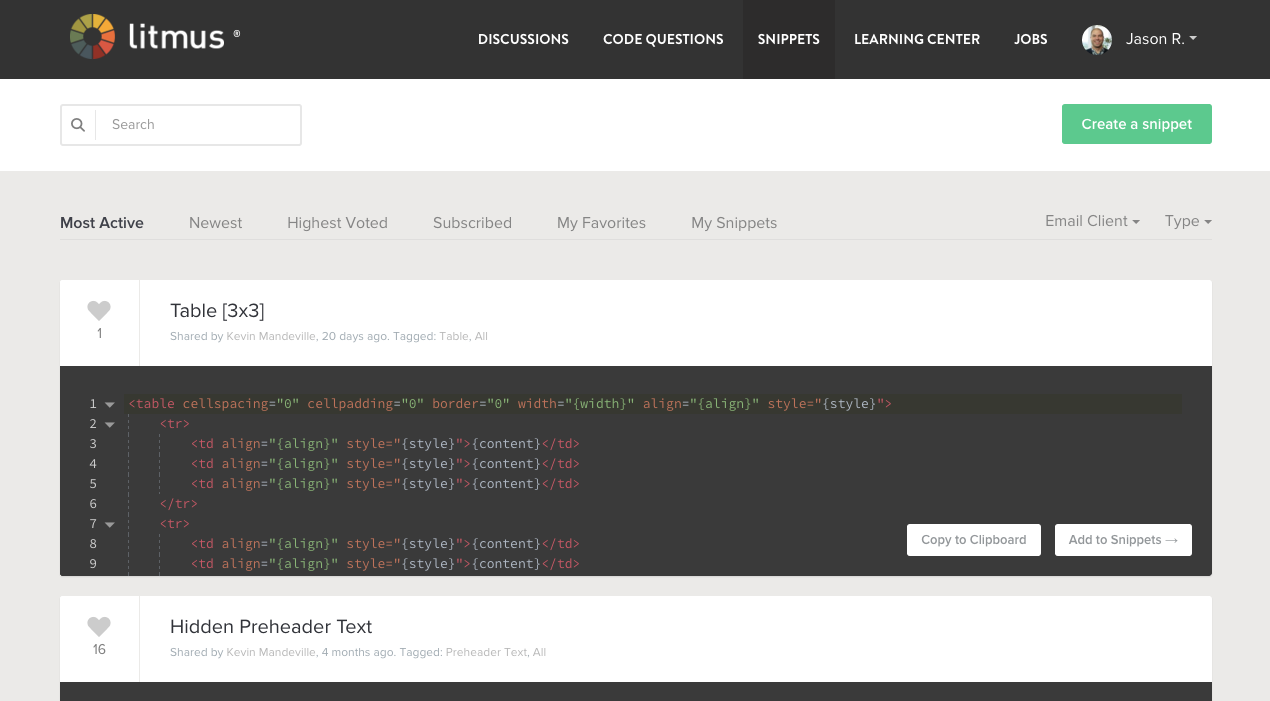Open Code Questions section
The width and height of the screenshot is (1270, 701).
[663, 39]
